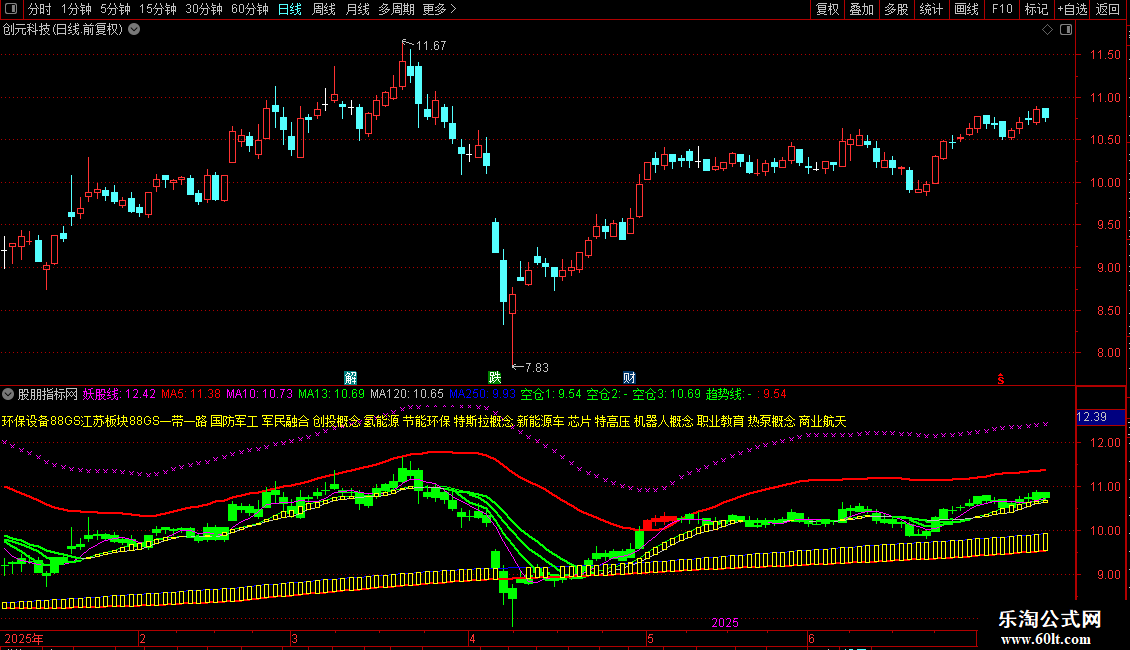Image resolution: width=1130 pixels, height=650 pixels.
Task: Click the 特斯拉概念 tag
Action: click(484, 421)
